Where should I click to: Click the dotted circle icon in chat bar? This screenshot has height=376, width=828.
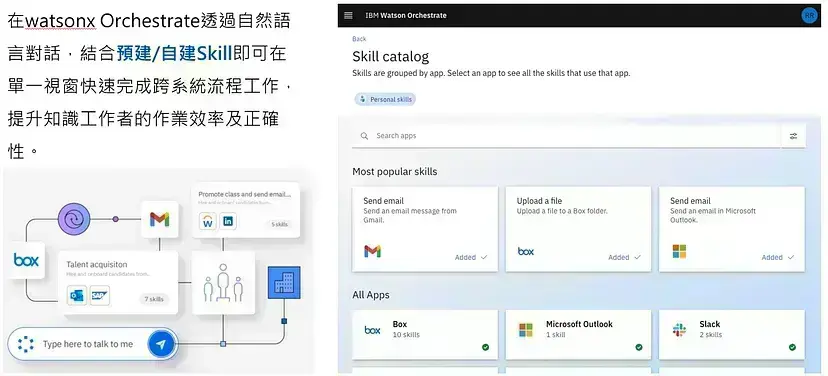coord(25,344)
